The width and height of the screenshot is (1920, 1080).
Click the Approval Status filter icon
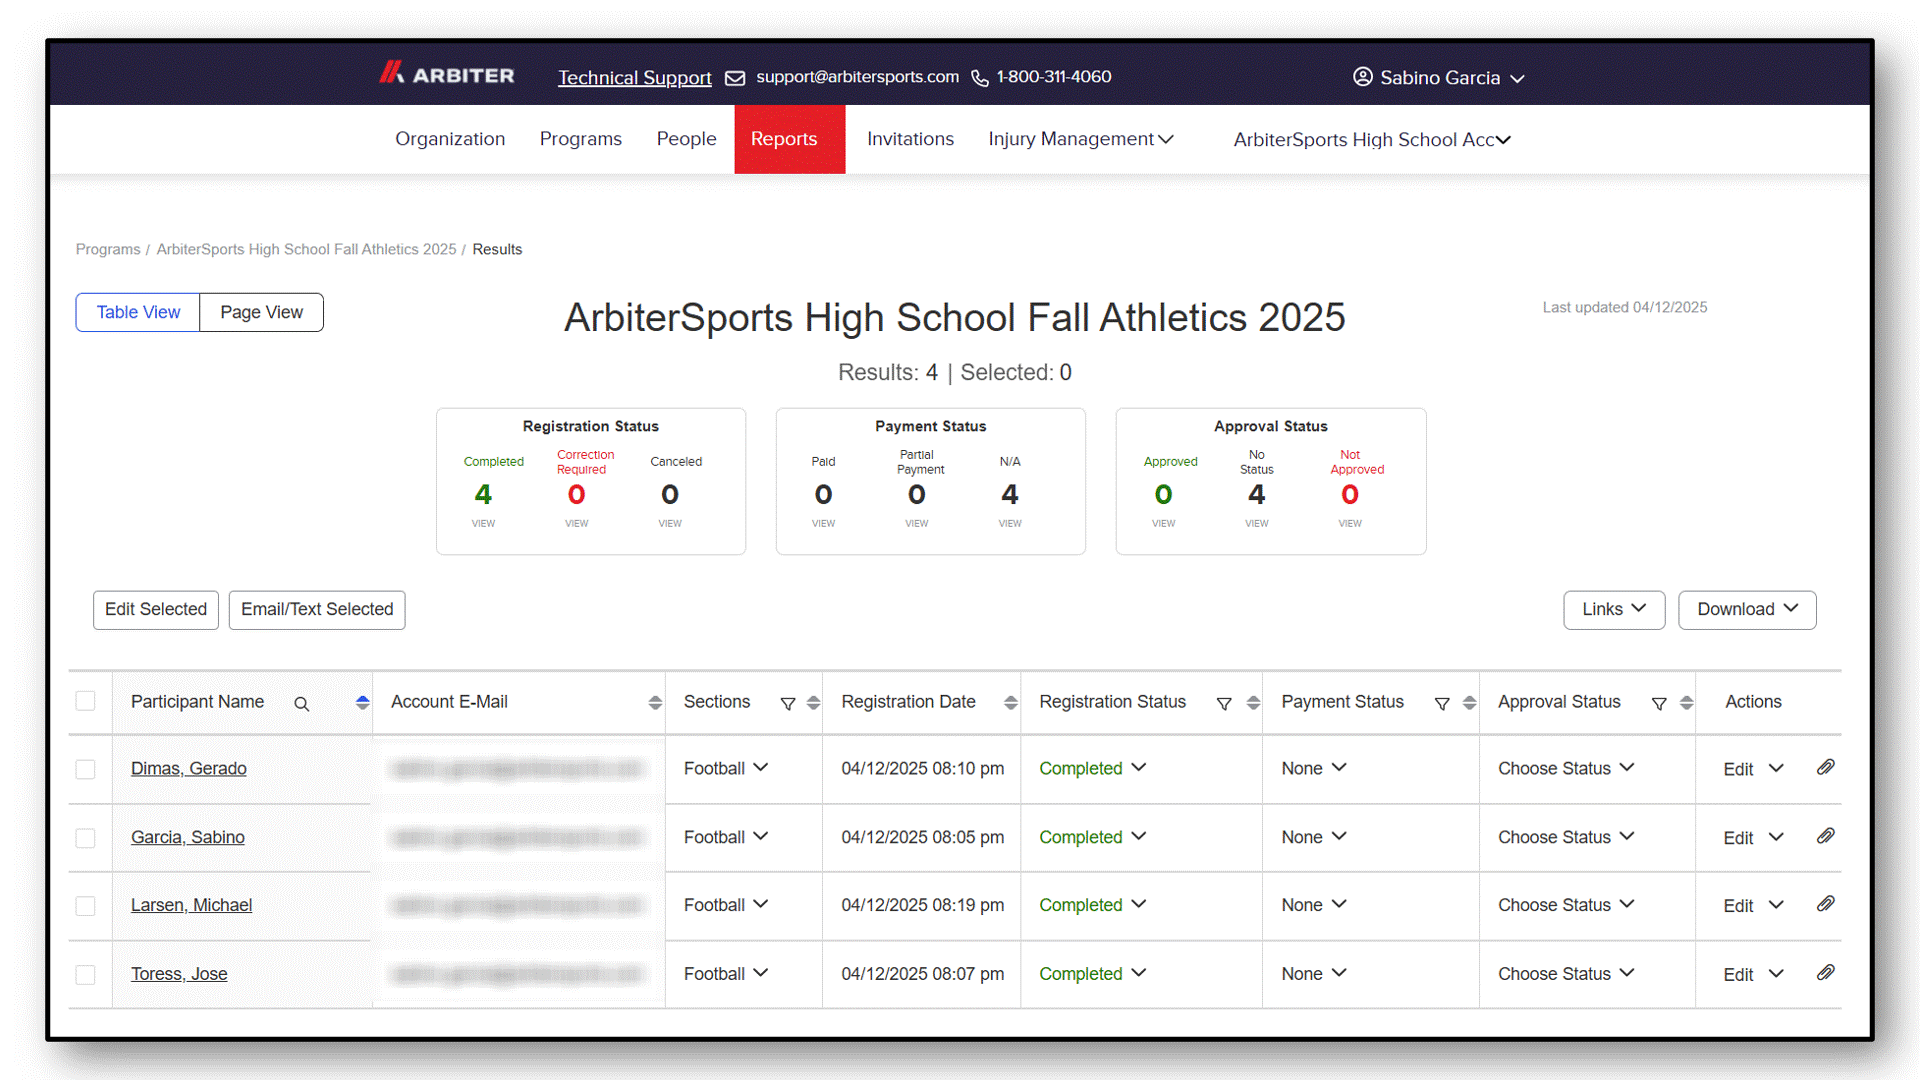point(1659,704)
